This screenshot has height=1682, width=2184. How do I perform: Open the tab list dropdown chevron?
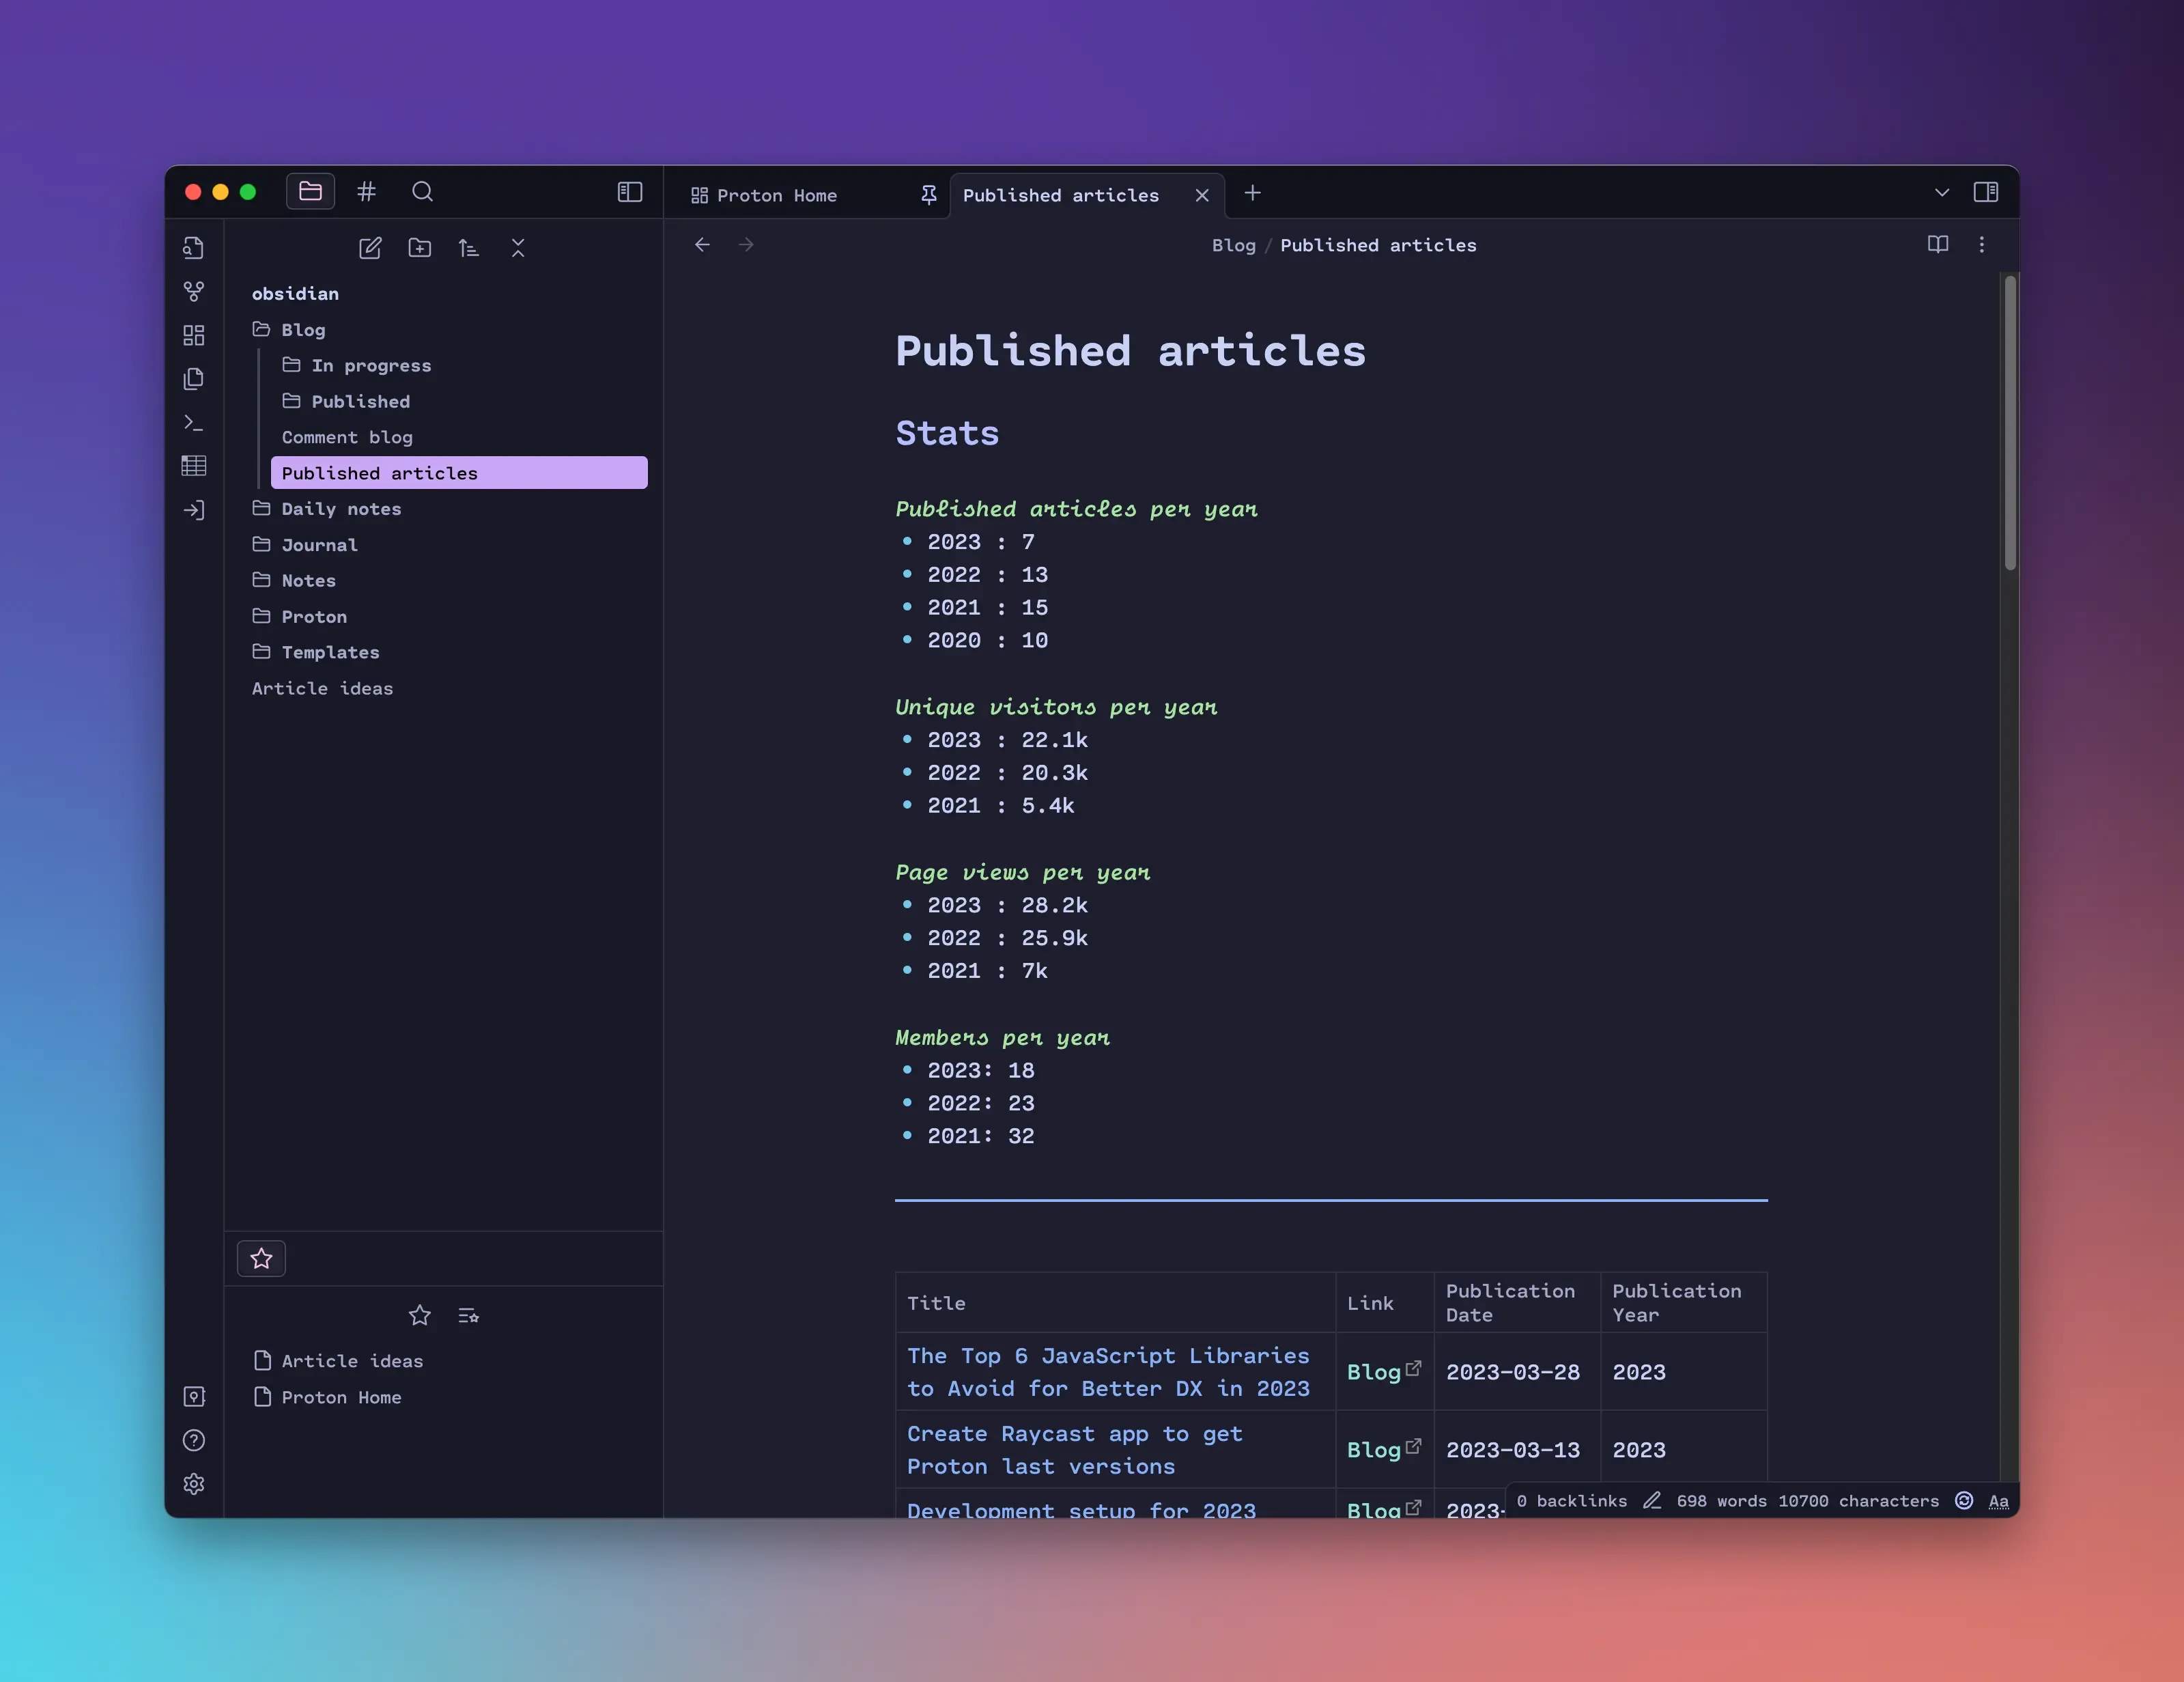[x=1942, y=192]
